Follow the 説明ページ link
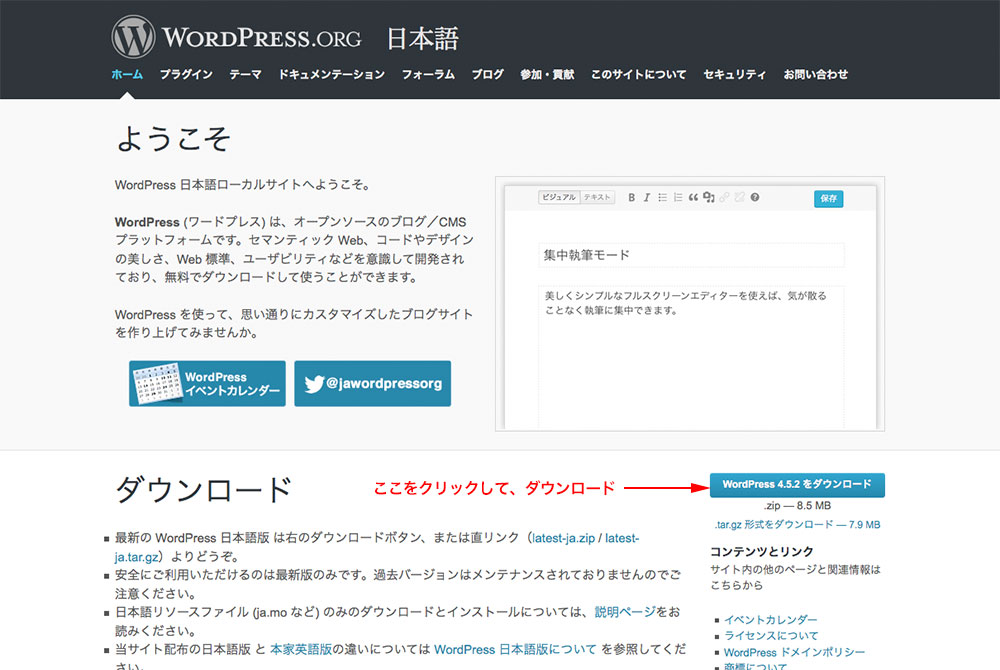Screen dimensions: 1000x670 [625, 612]
